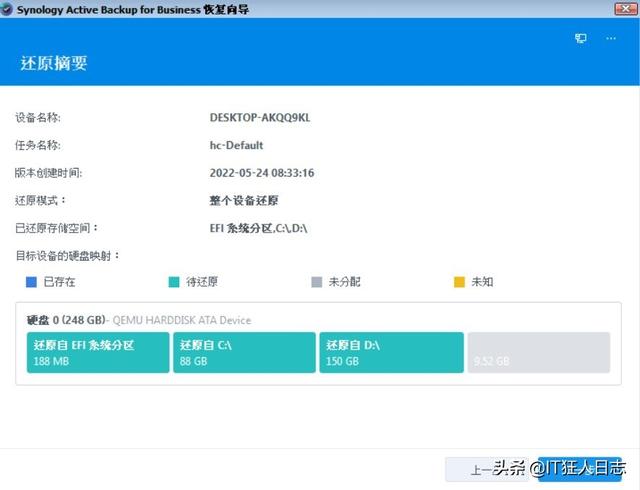Click the 目标设备的硬盘映射 label
640x490 pixels.
click(67, 256)
